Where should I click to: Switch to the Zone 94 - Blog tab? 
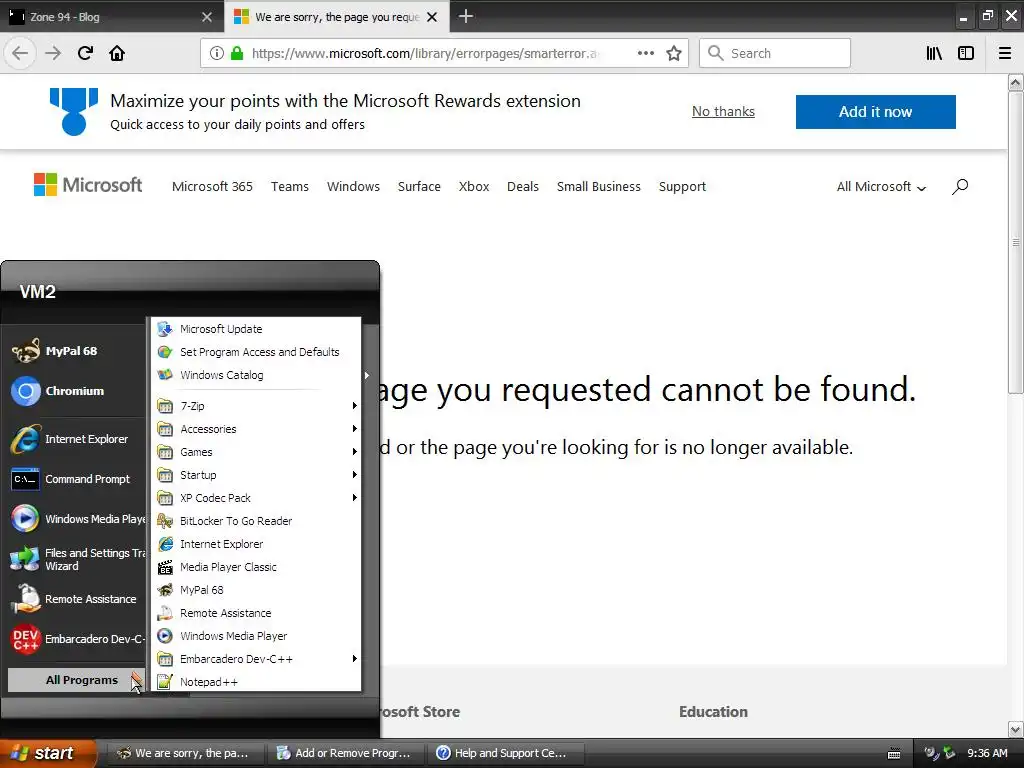pyautogui.click(x=104, y=17)
